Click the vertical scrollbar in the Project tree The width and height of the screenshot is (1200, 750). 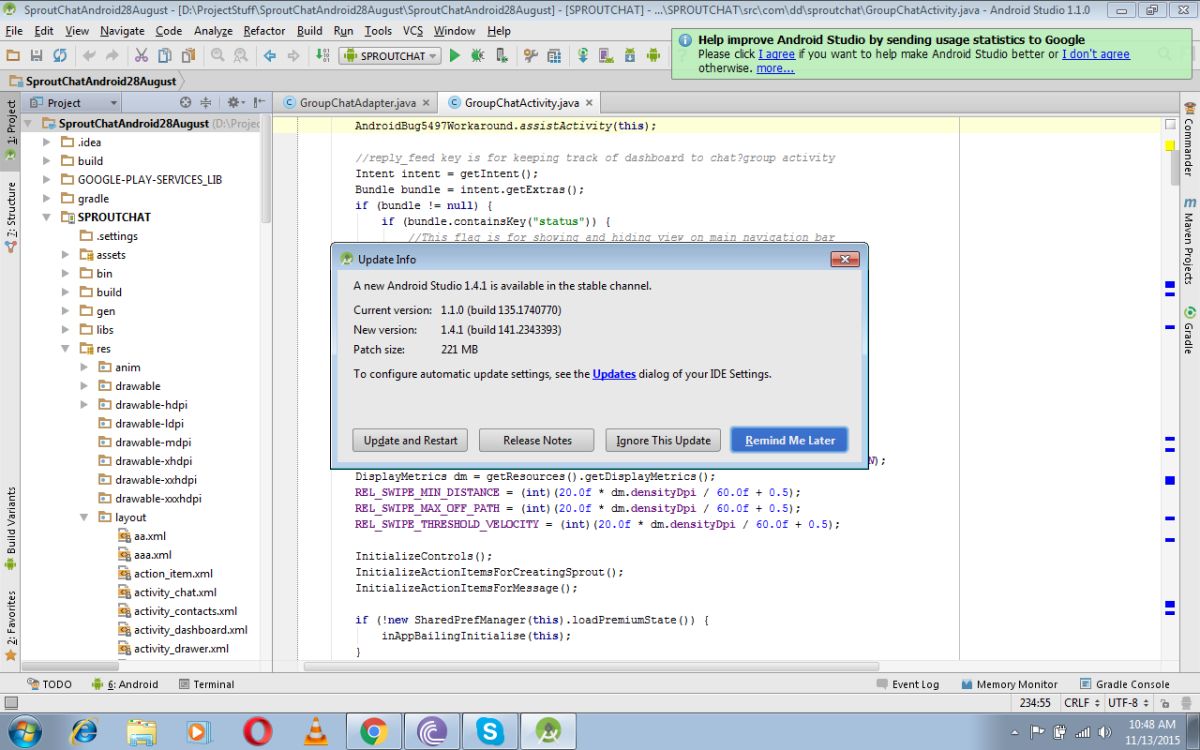(x=266, y=170)
